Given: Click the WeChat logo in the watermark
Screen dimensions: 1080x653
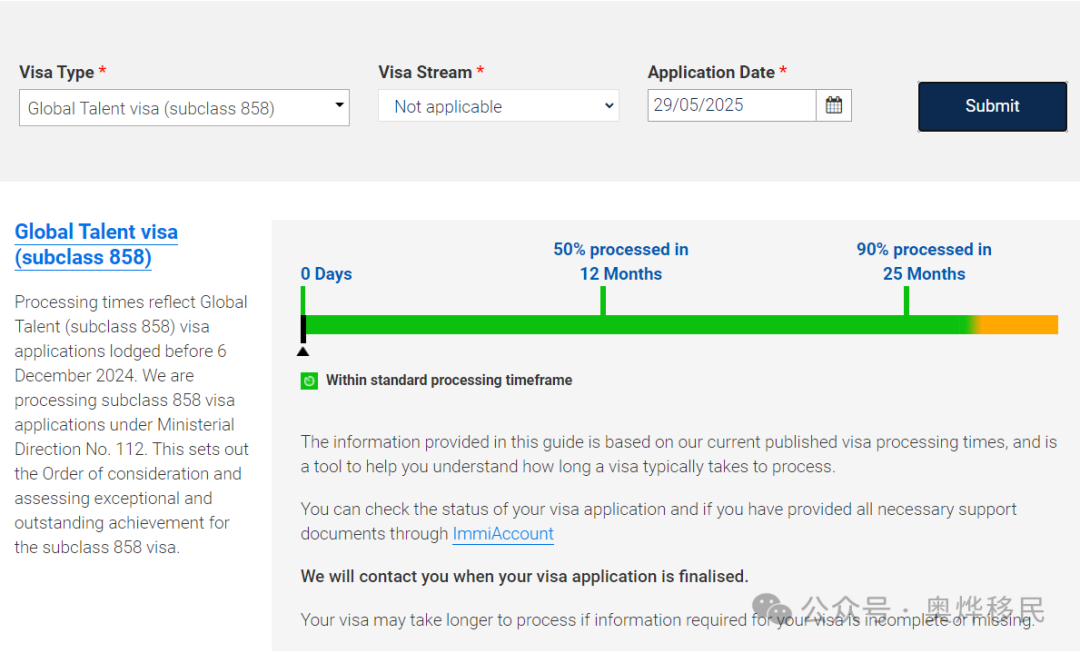Looking at the screenshot, I should pyautogui.click(x=771, y=608).
